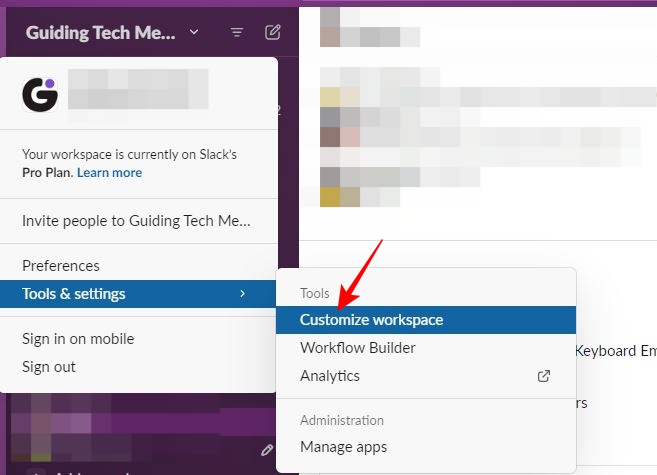Click the Pro Plan workspace notice text

pyautogui.click(x=129, y=163)
